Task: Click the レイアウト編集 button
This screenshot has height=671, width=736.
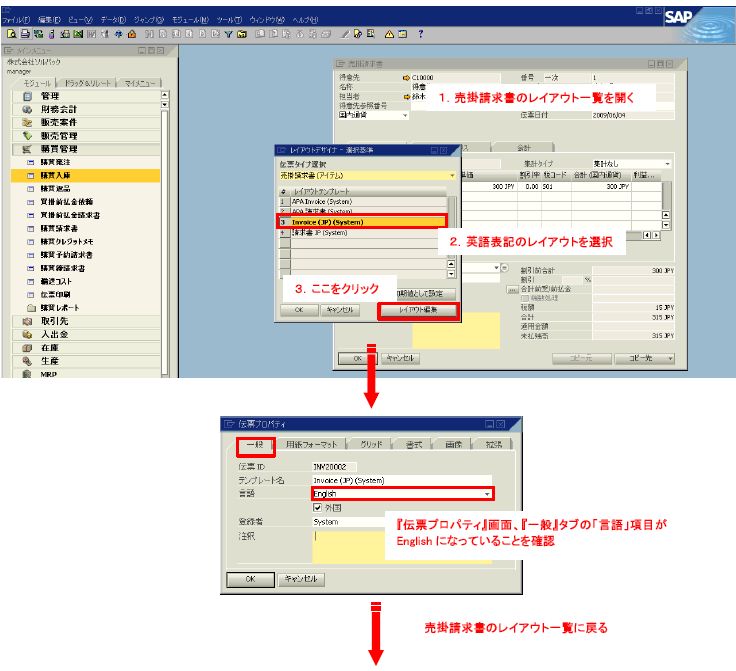Action: tap(418, 310)
